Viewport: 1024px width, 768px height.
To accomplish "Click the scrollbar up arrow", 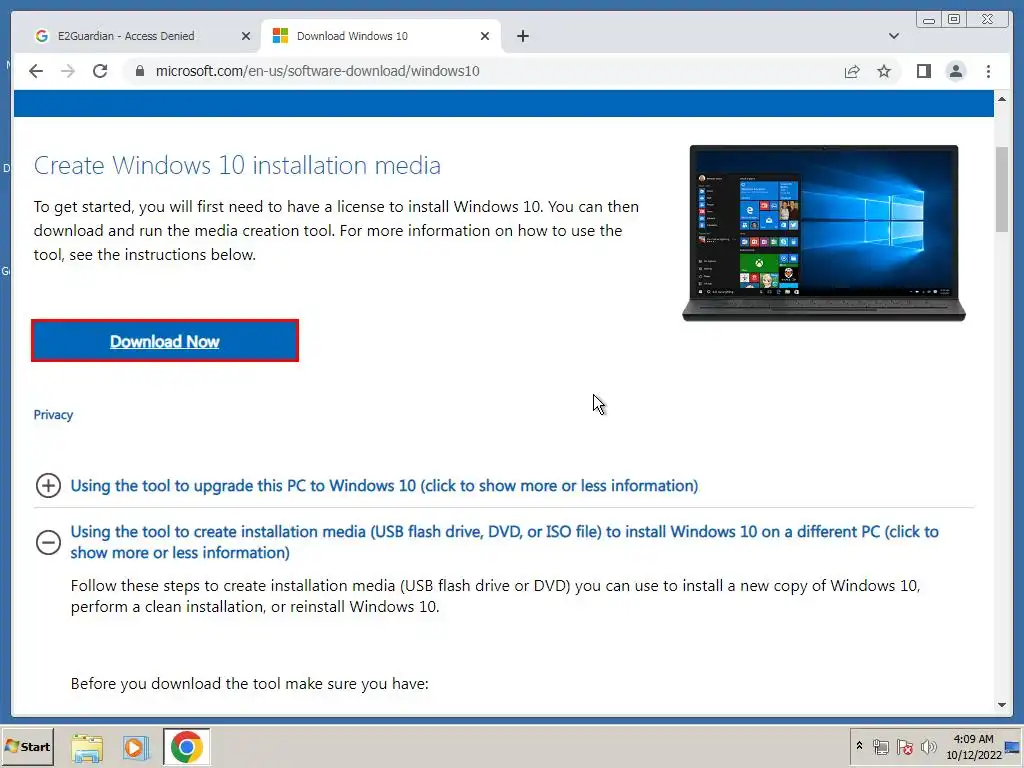I will 1002,99.
